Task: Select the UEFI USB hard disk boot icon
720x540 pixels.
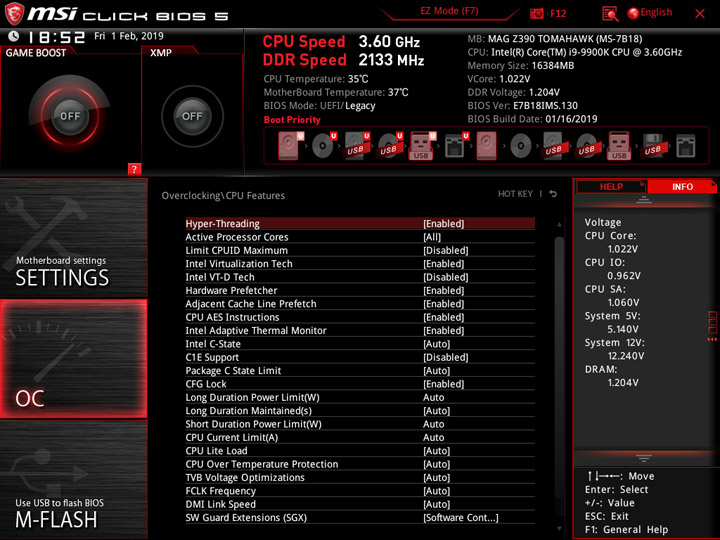Action: [357, 146]
